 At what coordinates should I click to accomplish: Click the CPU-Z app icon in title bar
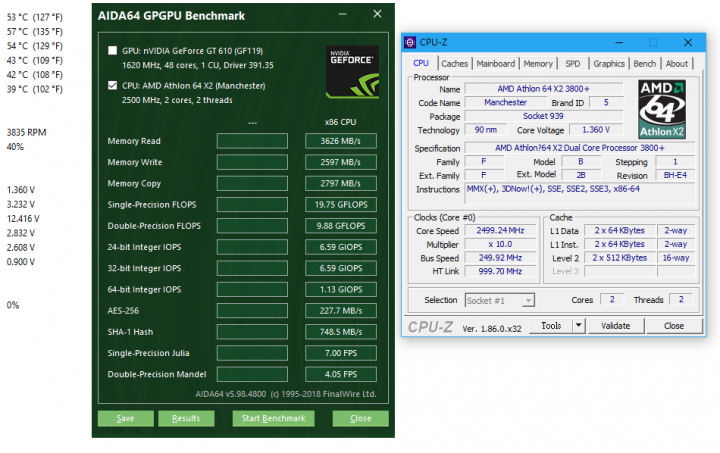click(410, 42)
